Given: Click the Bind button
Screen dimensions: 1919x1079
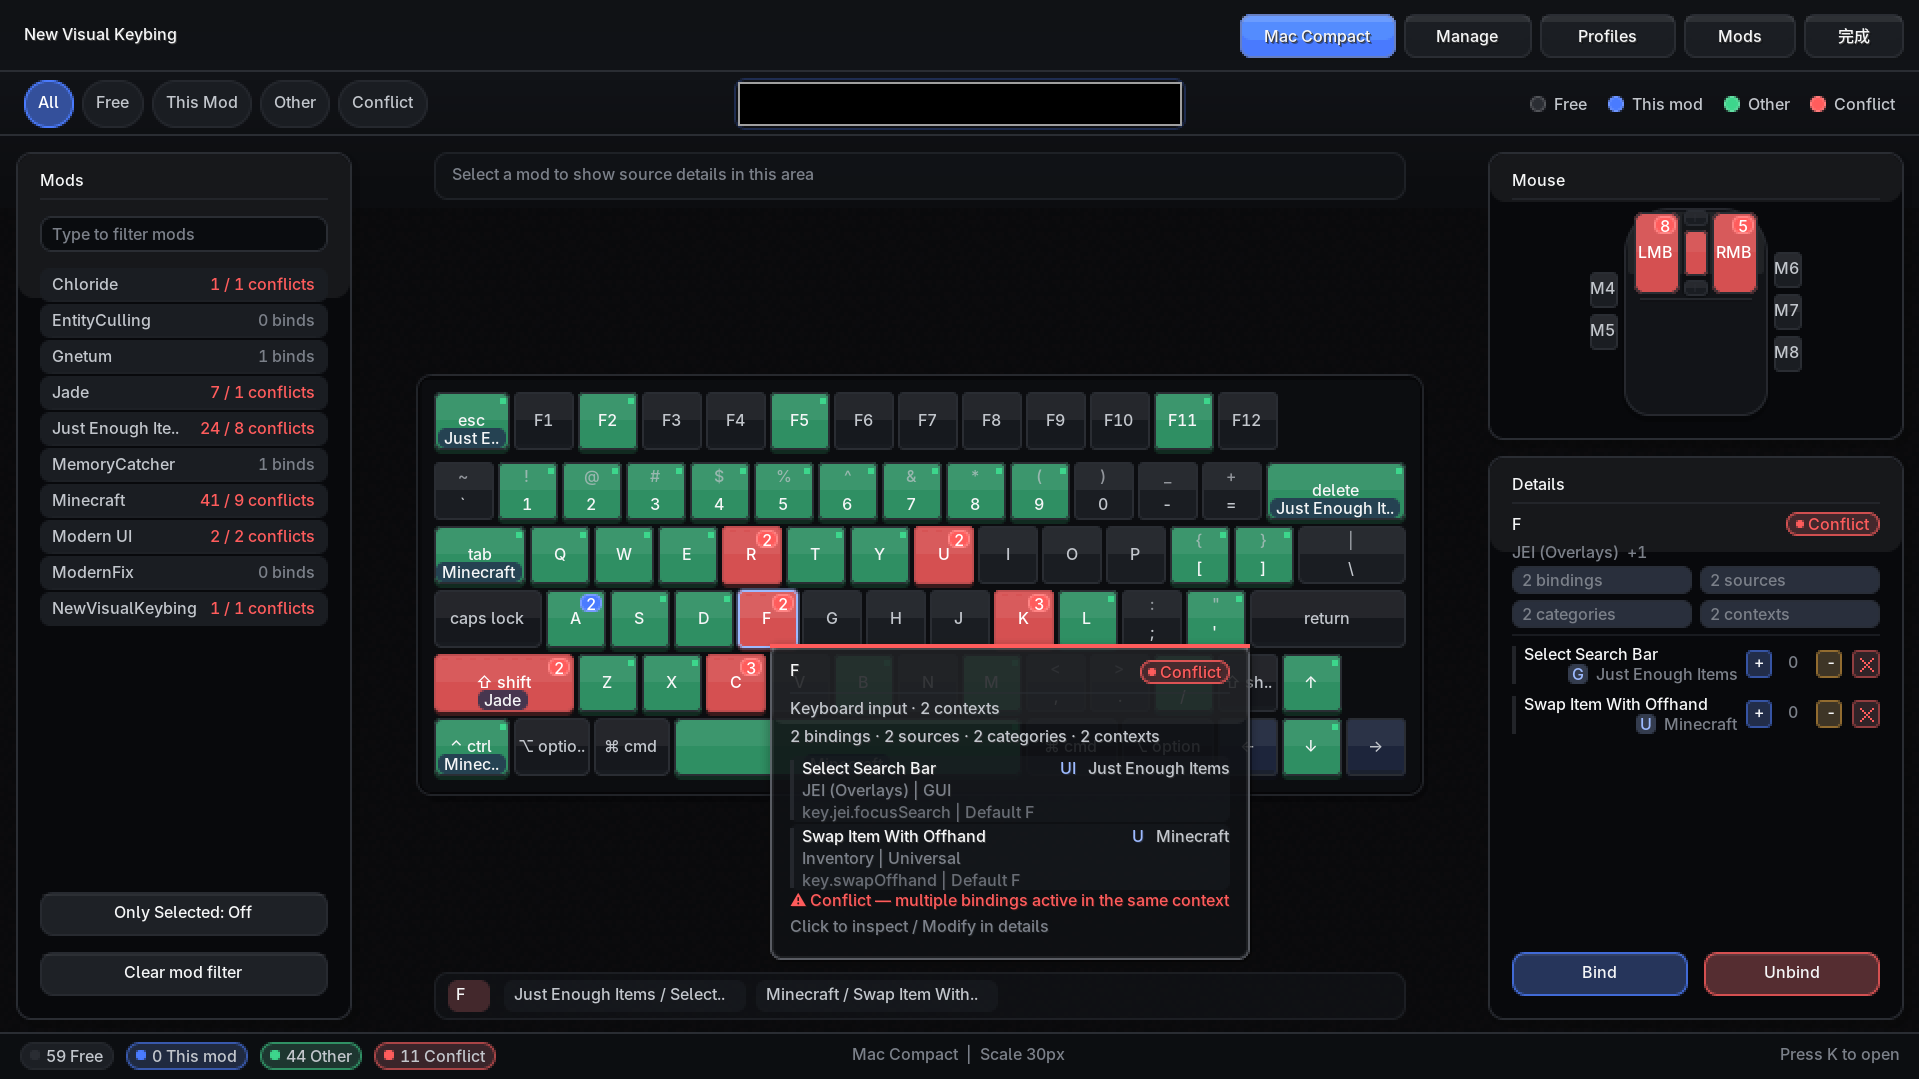Looking at the screenshot, I should (x=1599, y=973).
